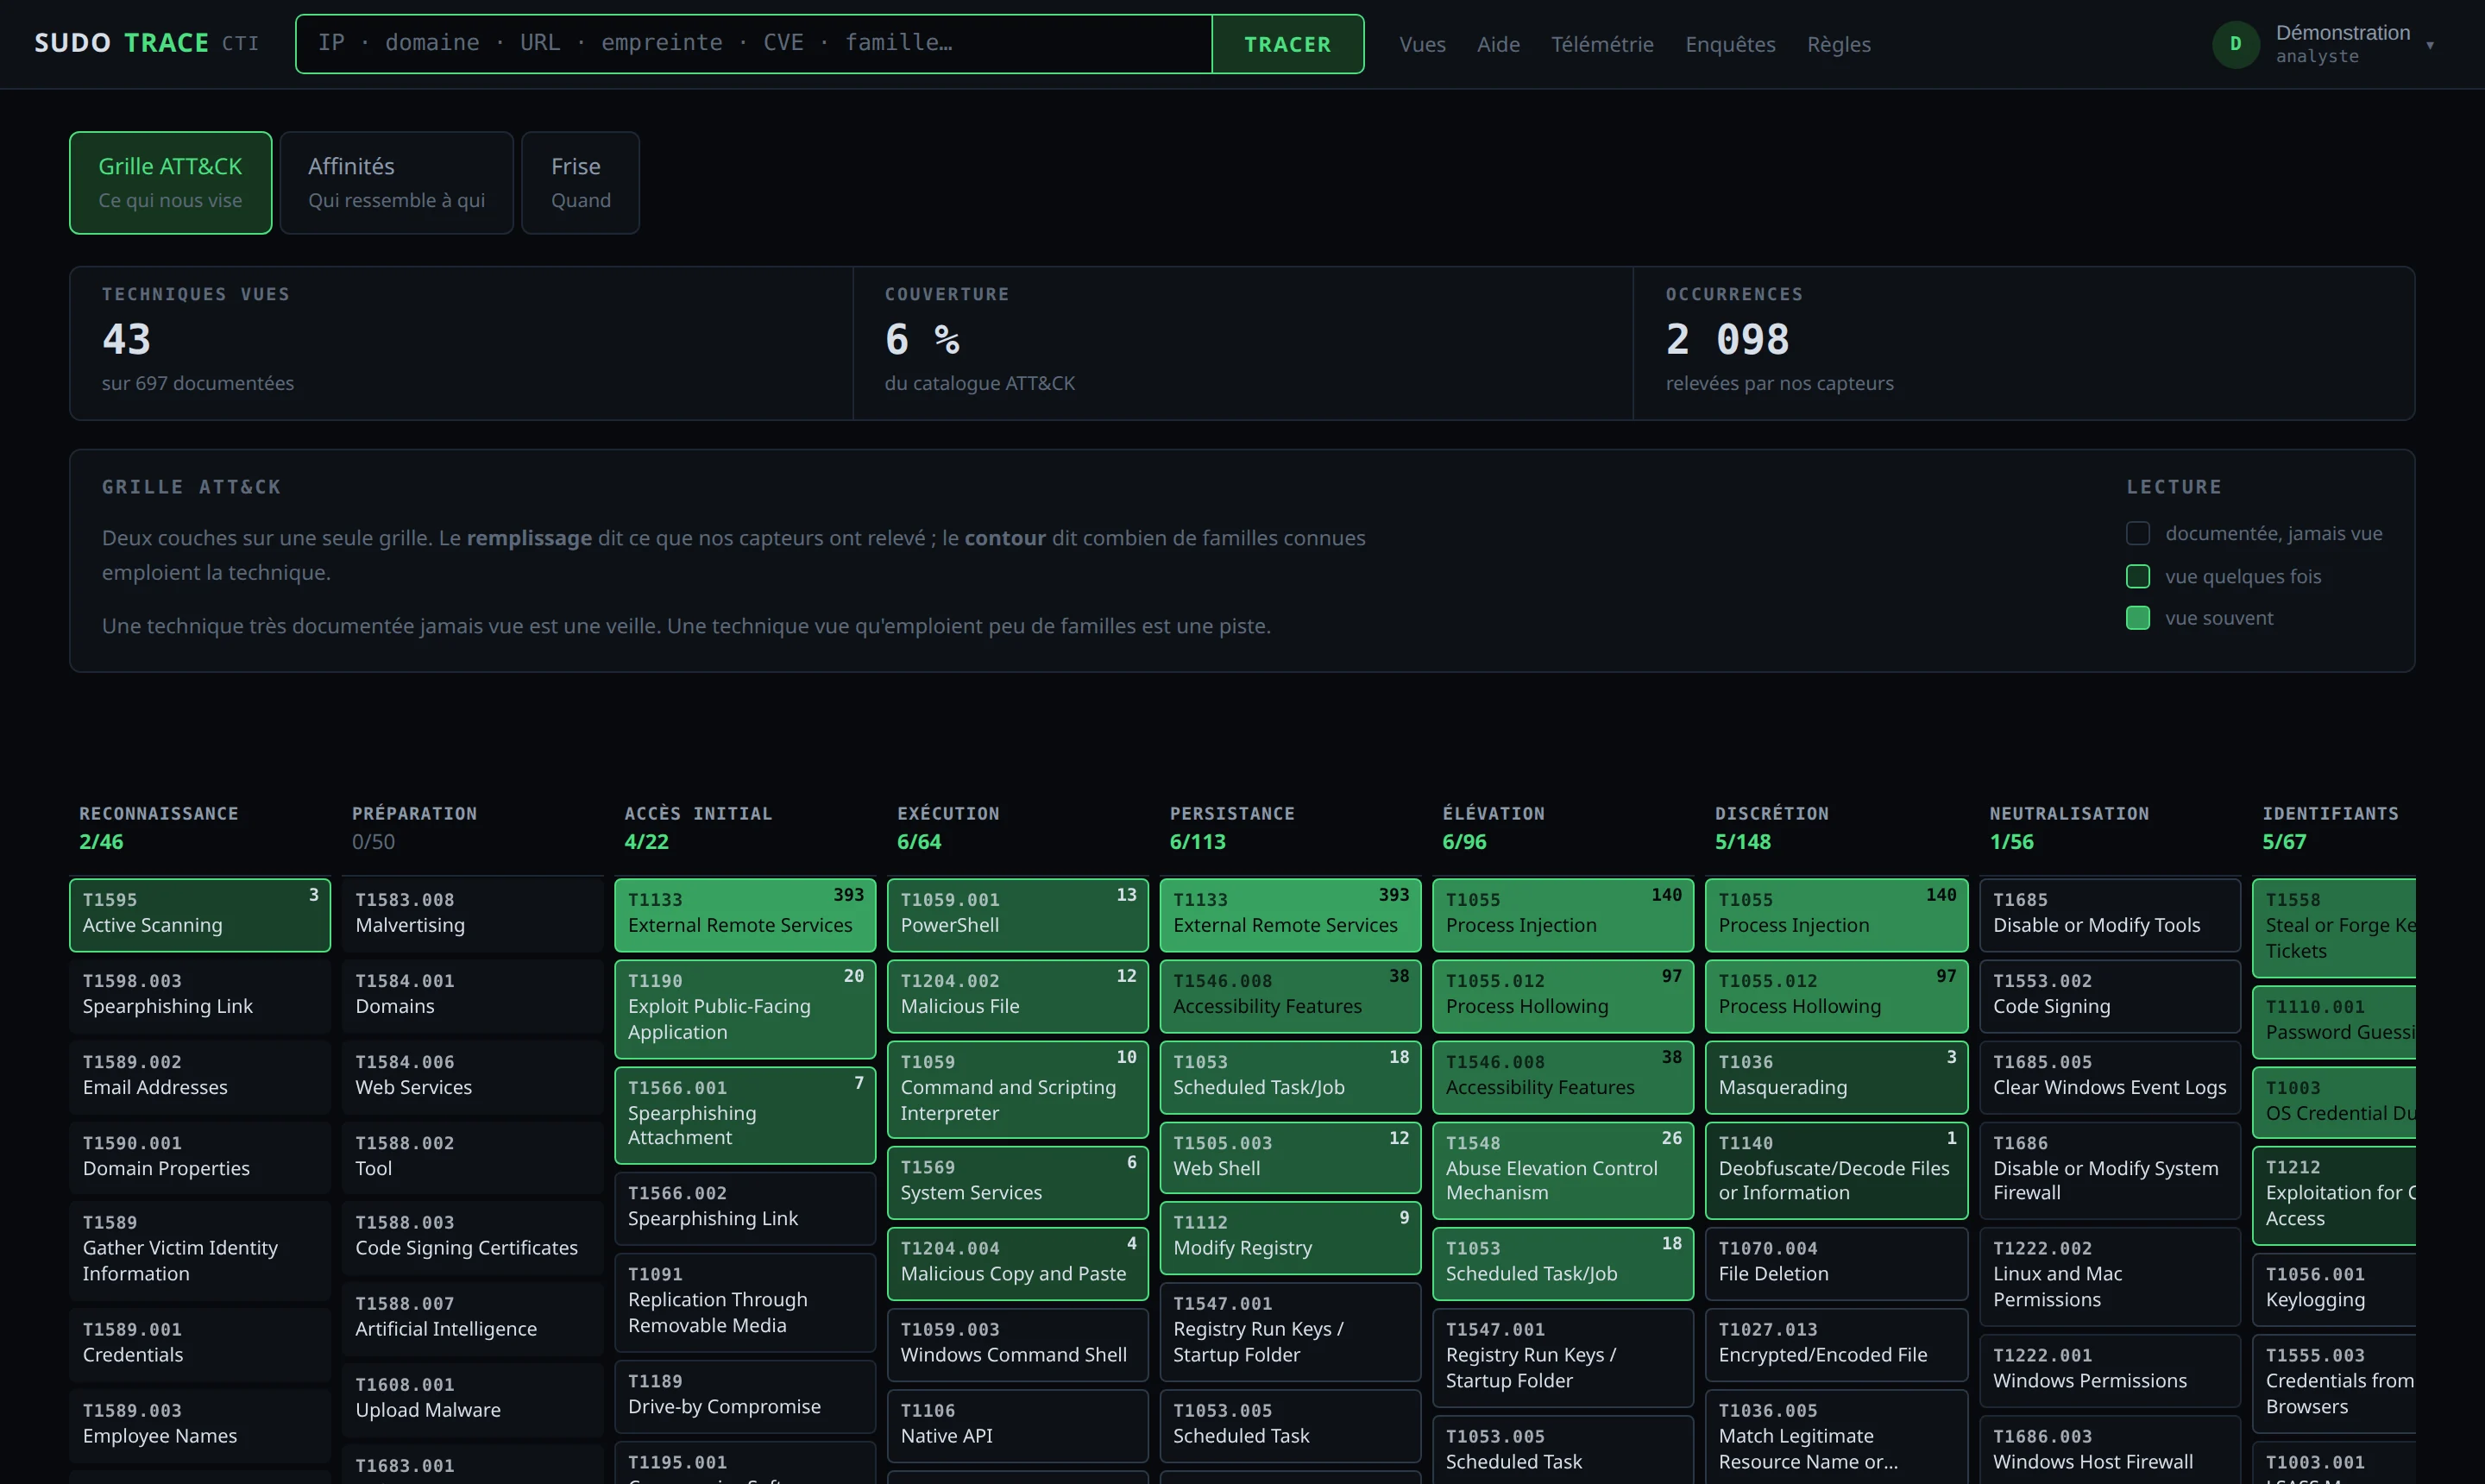Click the SUDO TRACE logo

[146, 43]
